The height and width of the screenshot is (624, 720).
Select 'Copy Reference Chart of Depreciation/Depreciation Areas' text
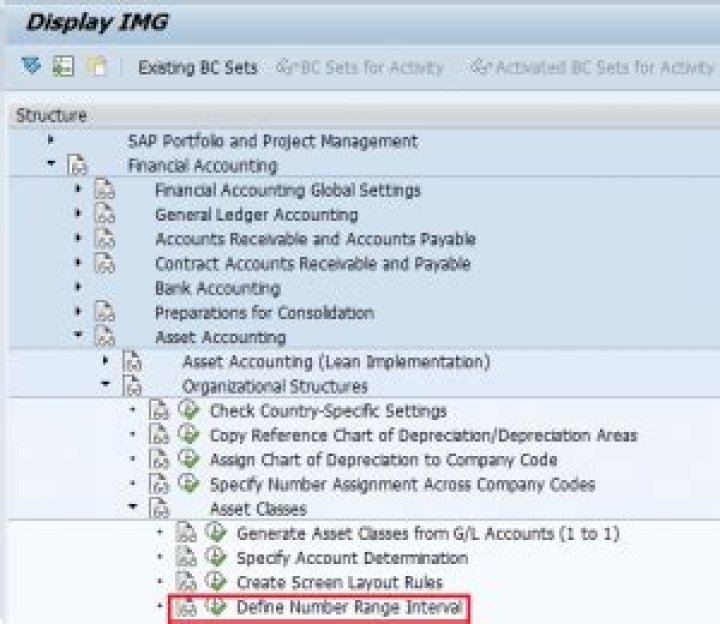(x=424, y=435)
